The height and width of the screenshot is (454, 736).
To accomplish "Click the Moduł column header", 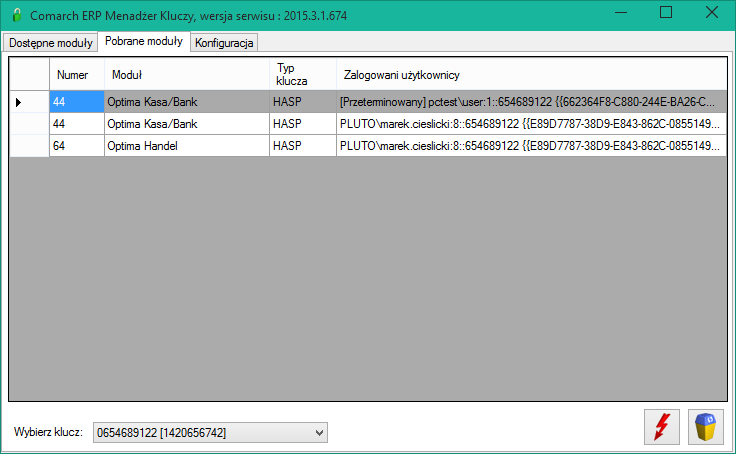I will point(187,74).
